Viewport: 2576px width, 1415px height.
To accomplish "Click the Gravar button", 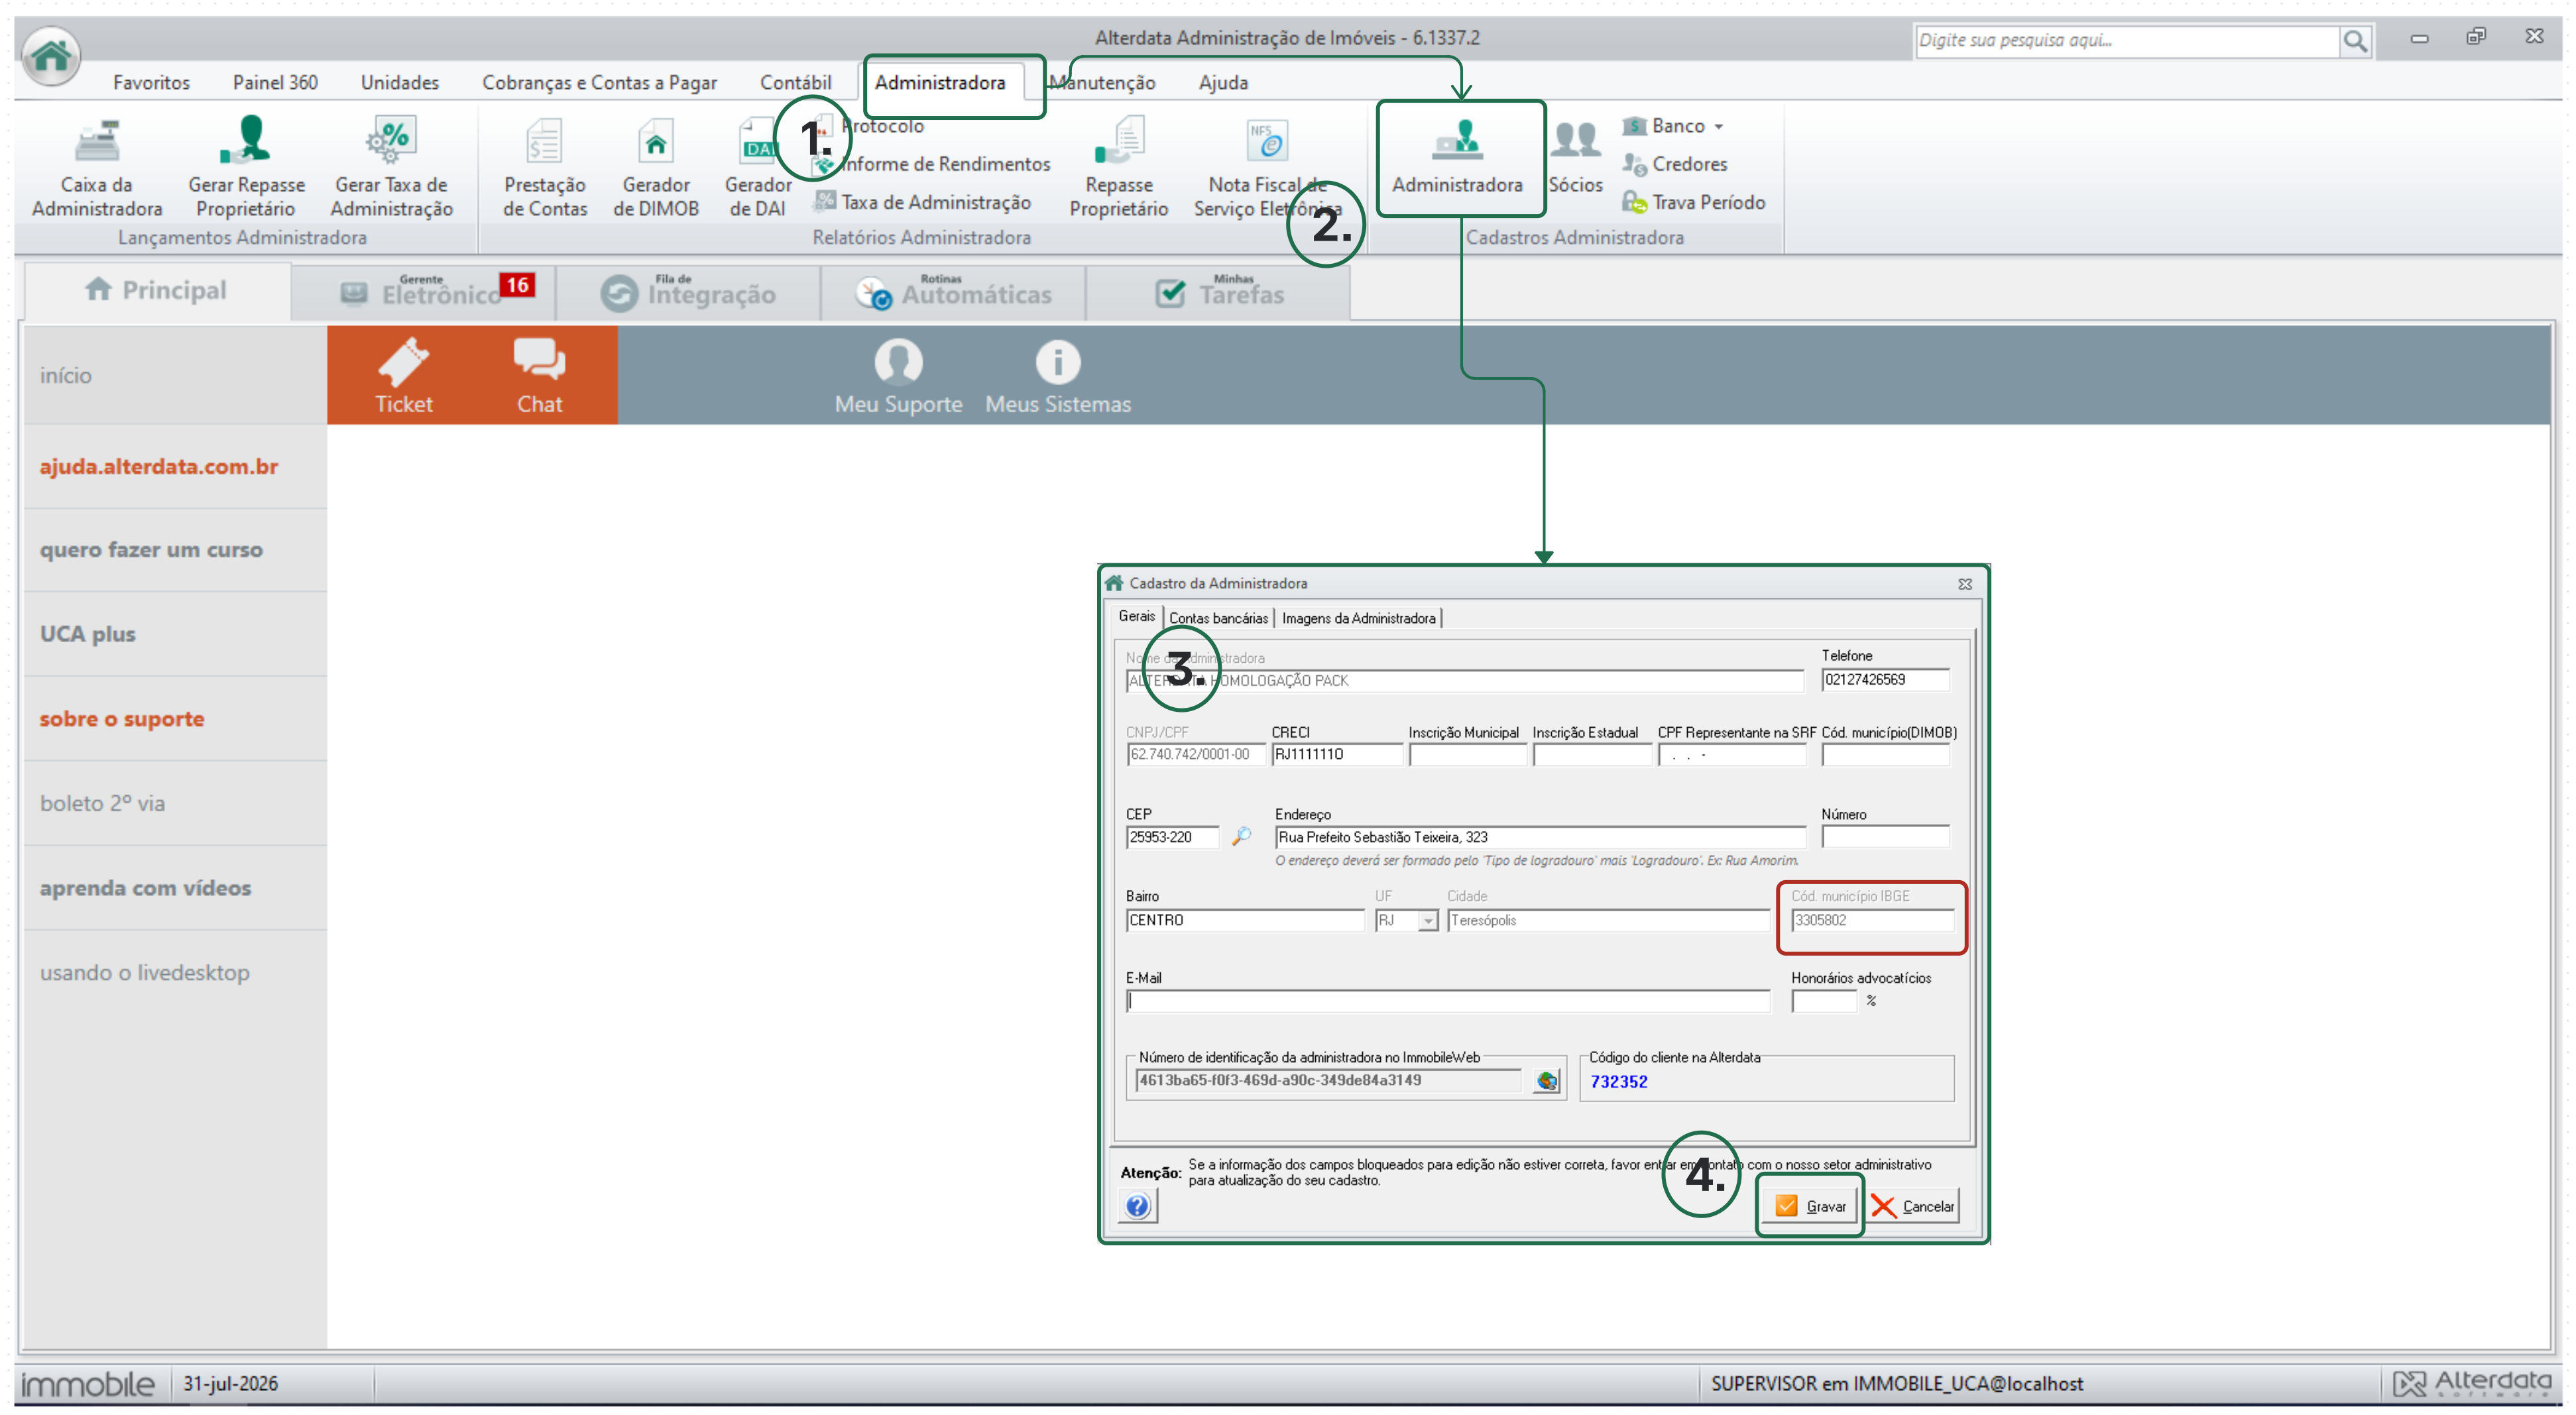I will coord(1810,1206).
